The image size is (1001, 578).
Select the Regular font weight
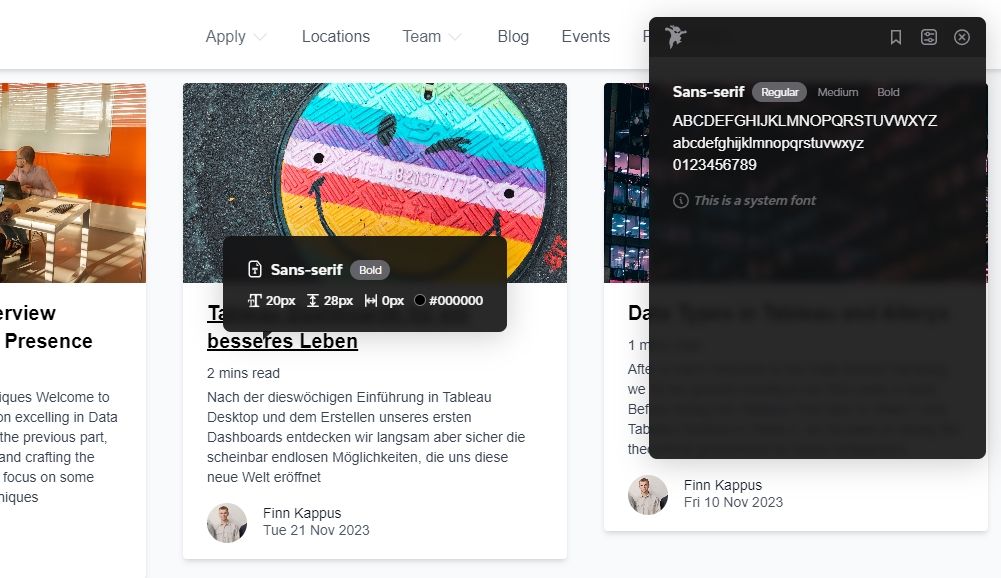click(779, 92)
